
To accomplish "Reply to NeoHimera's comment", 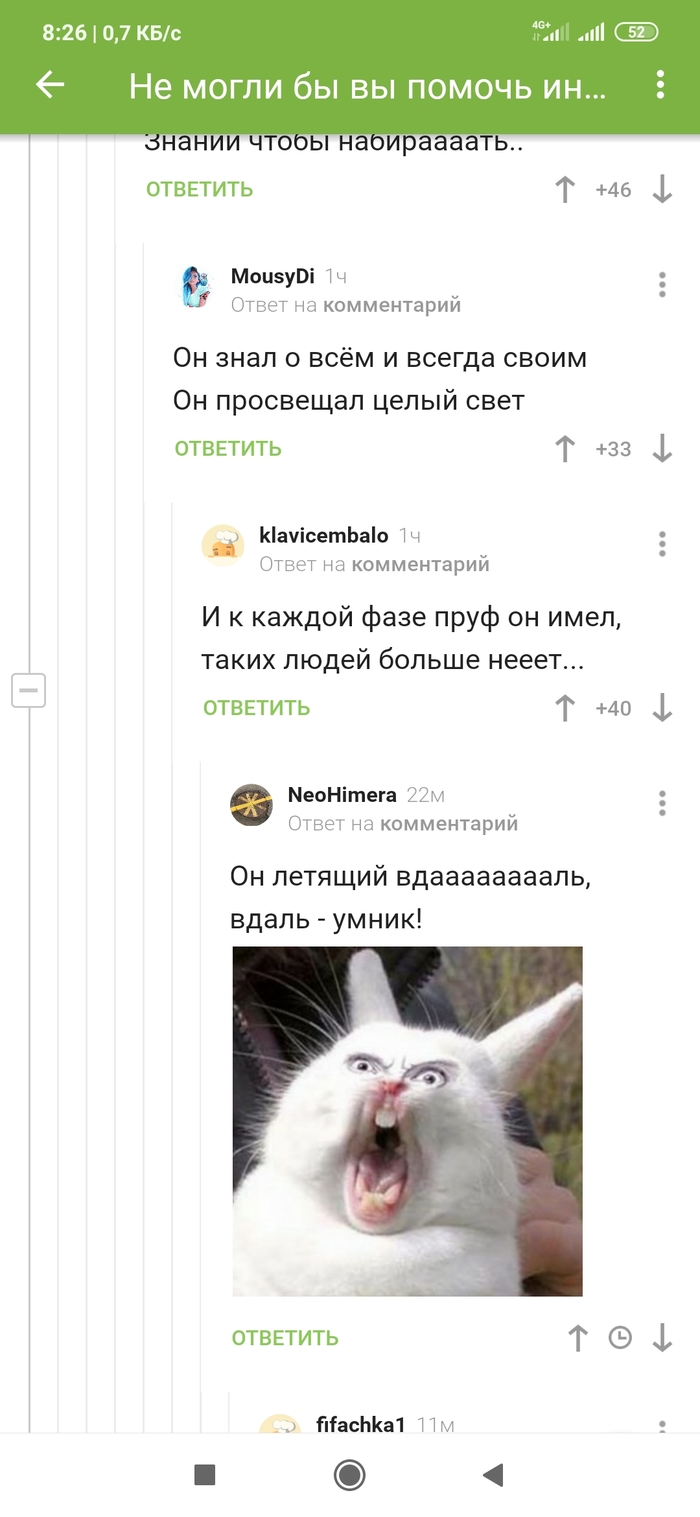I will point(285,1338).
